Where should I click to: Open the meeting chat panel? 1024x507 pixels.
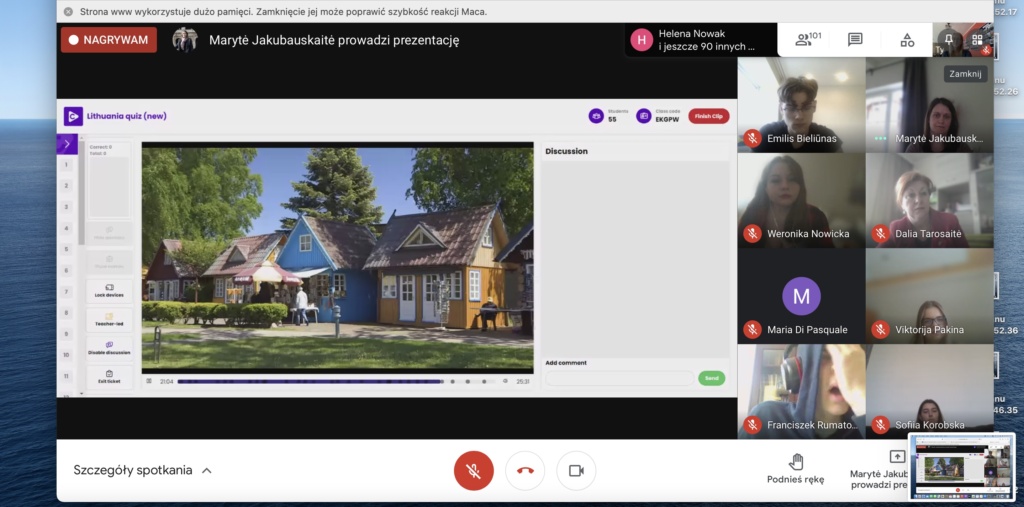855,40
